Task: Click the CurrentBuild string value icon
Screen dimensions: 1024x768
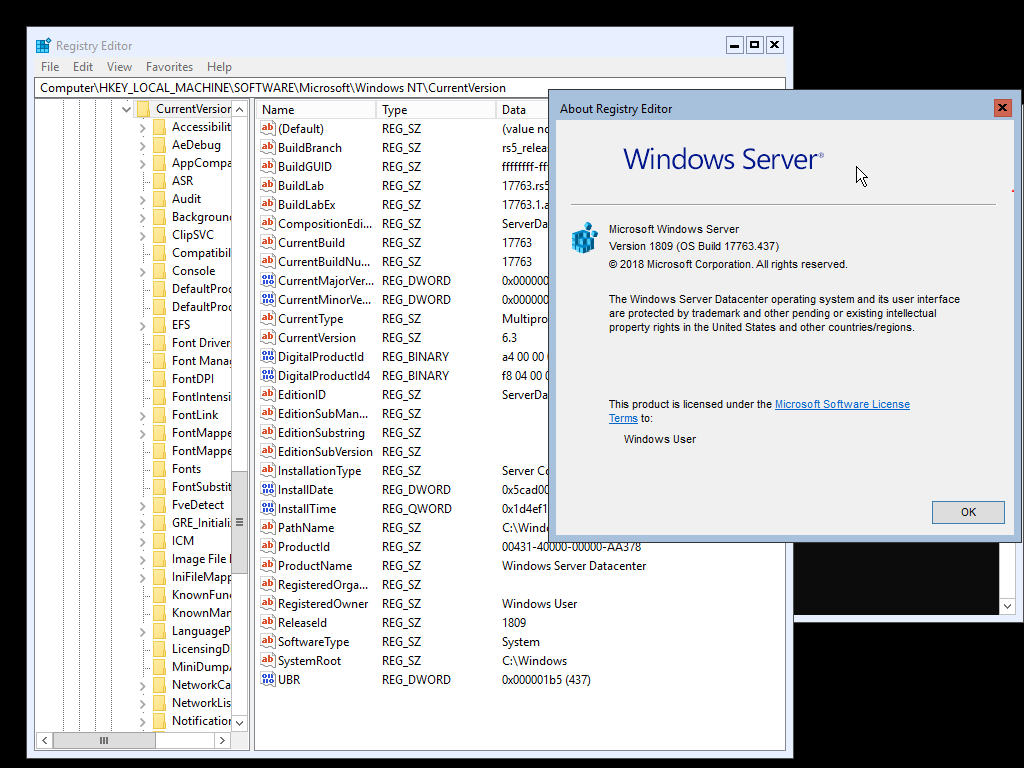Action: click(x=268, y=242)
